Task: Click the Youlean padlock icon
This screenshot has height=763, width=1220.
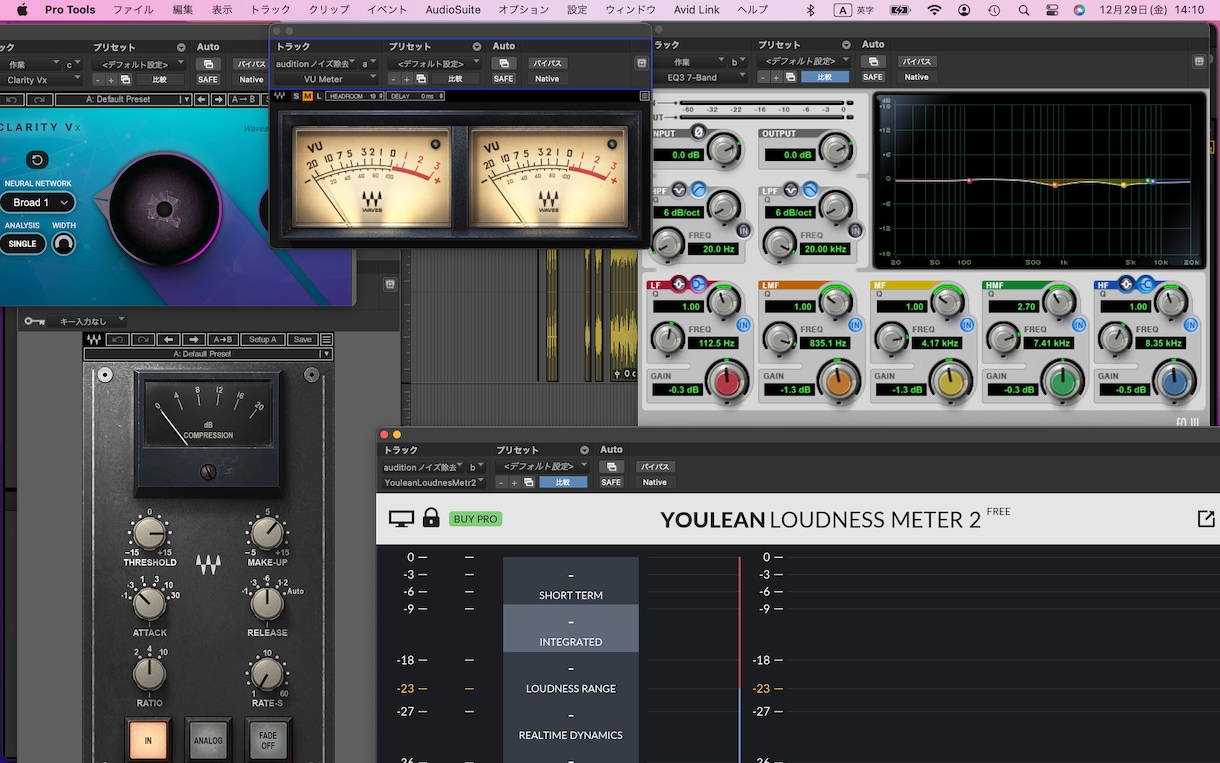Action: click(431, 517)
